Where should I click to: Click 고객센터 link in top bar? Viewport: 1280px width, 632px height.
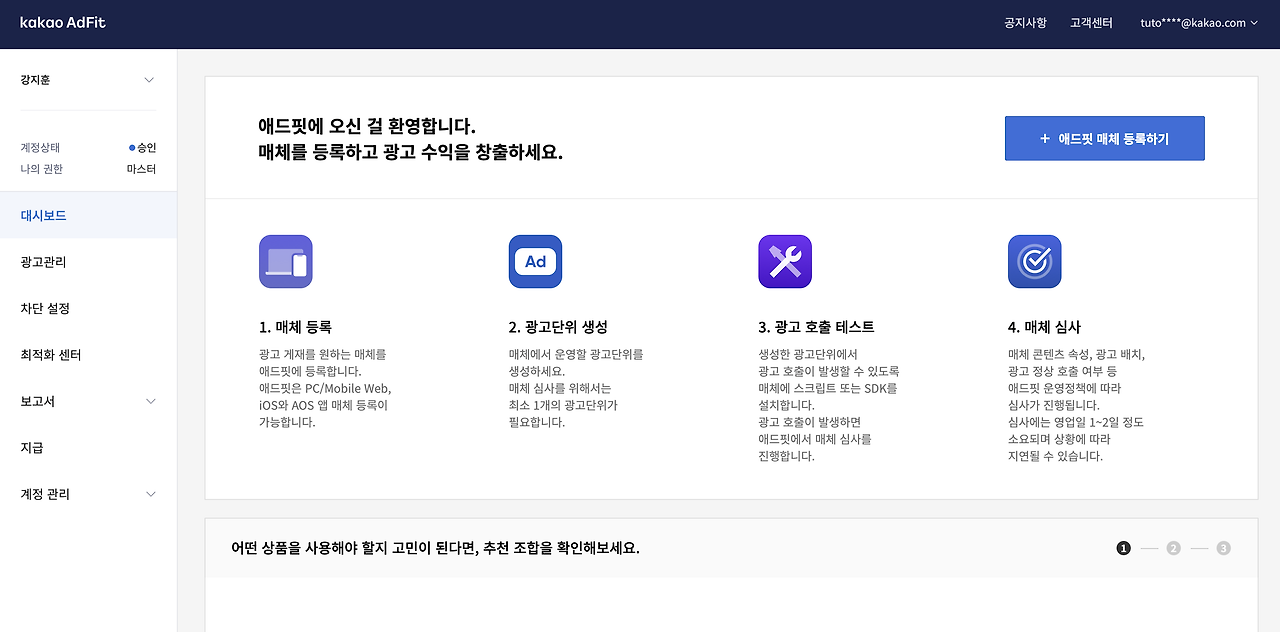coord(1091,23)
